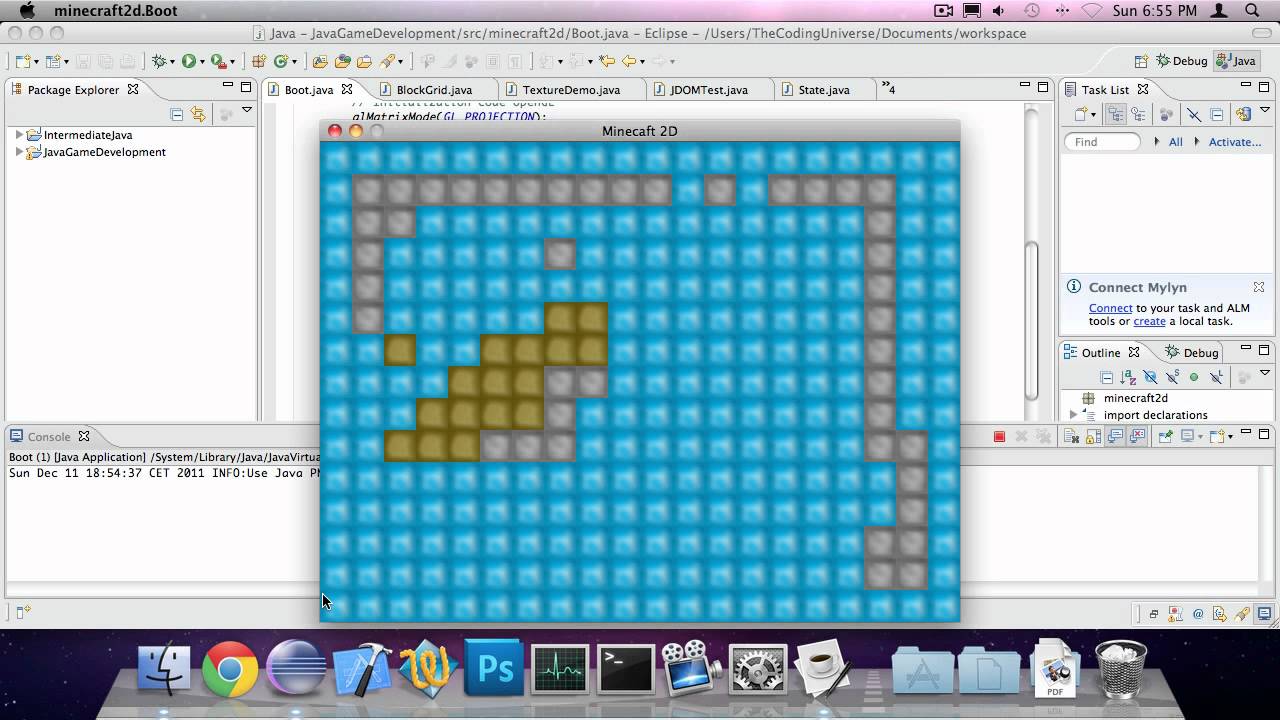This screenshot has width=1280, height=720.
Task: Toggle Scheduled presentation in Task List
Action: click(x=1138, y=114)
